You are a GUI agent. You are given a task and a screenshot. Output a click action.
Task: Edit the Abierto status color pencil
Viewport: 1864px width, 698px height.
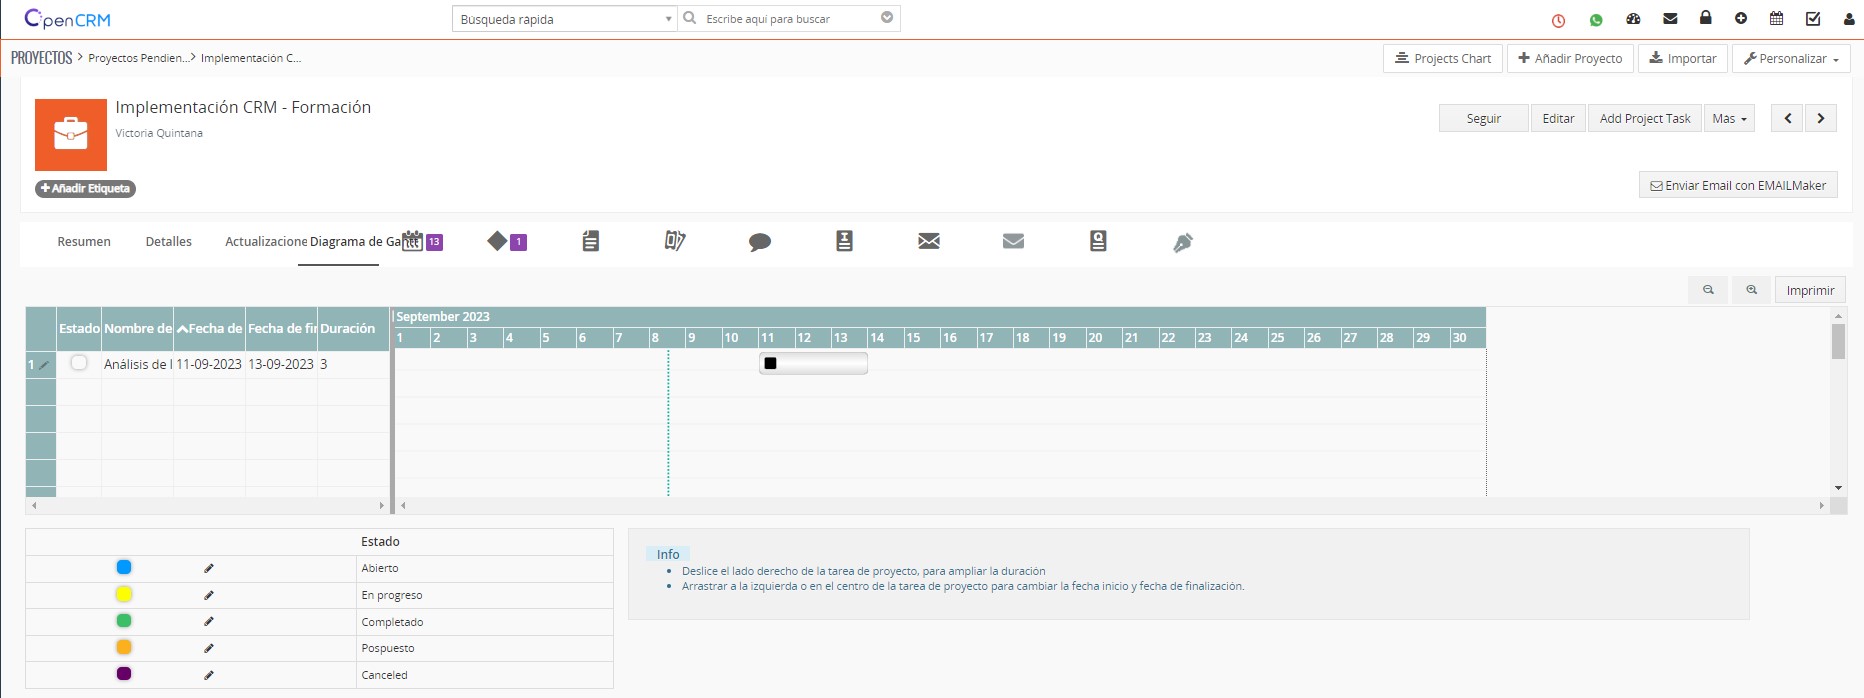(209, 568)
